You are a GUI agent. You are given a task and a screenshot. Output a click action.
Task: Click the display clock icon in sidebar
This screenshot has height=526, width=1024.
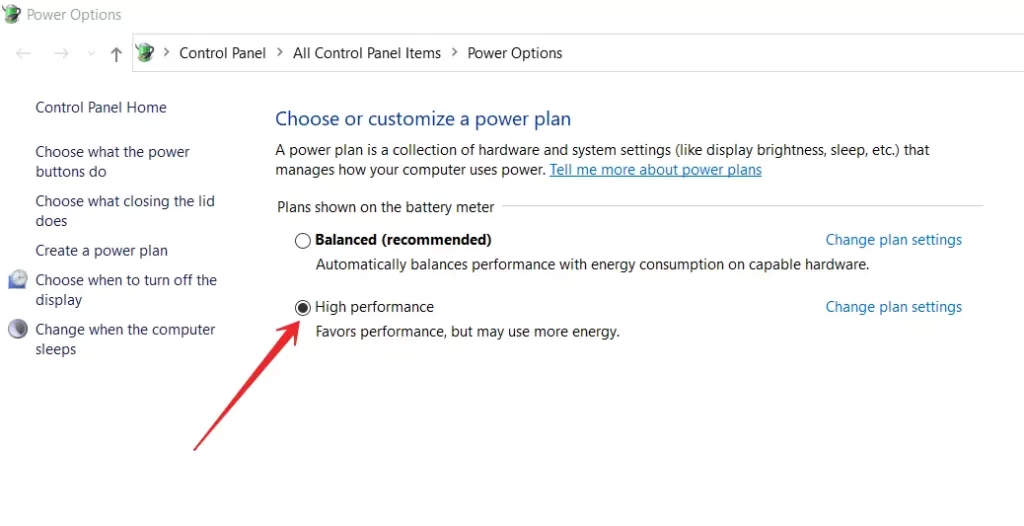point(18,280)
